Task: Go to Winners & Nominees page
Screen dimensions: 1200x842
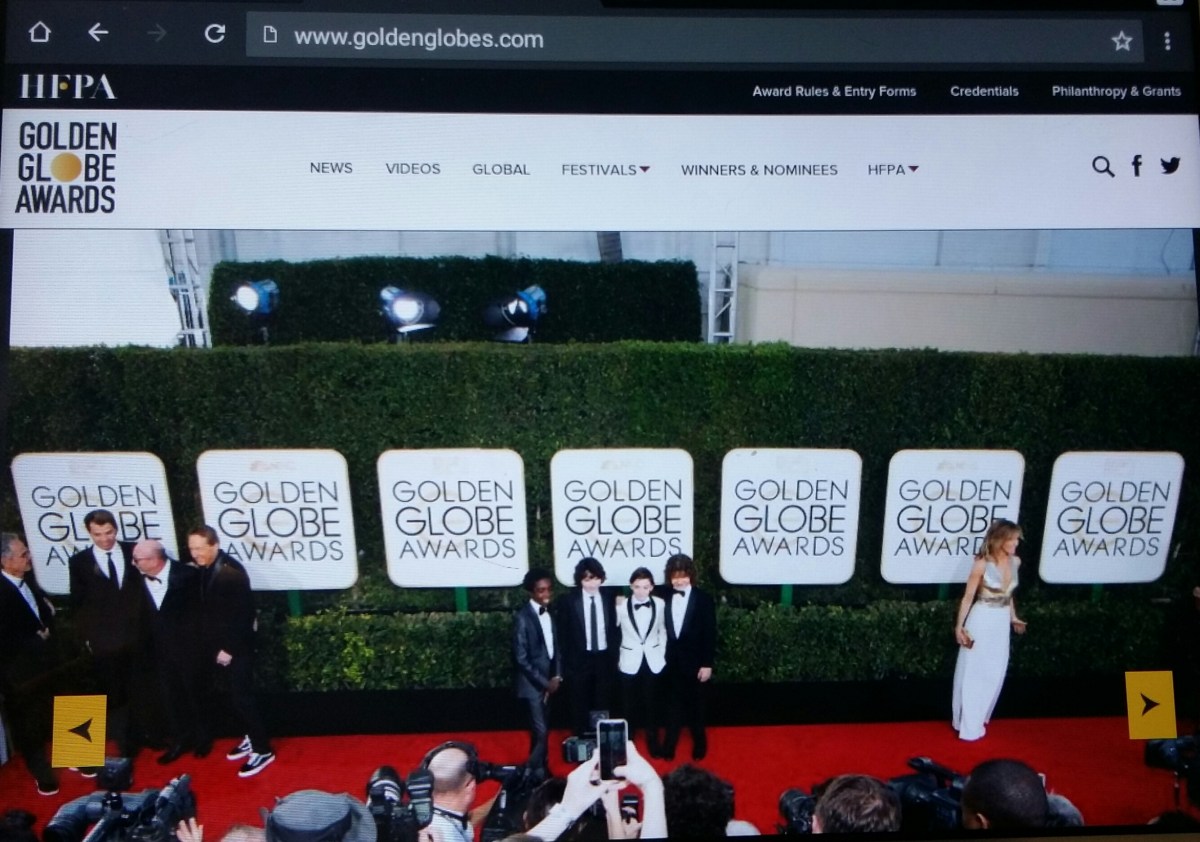Action: click(759, 169)
